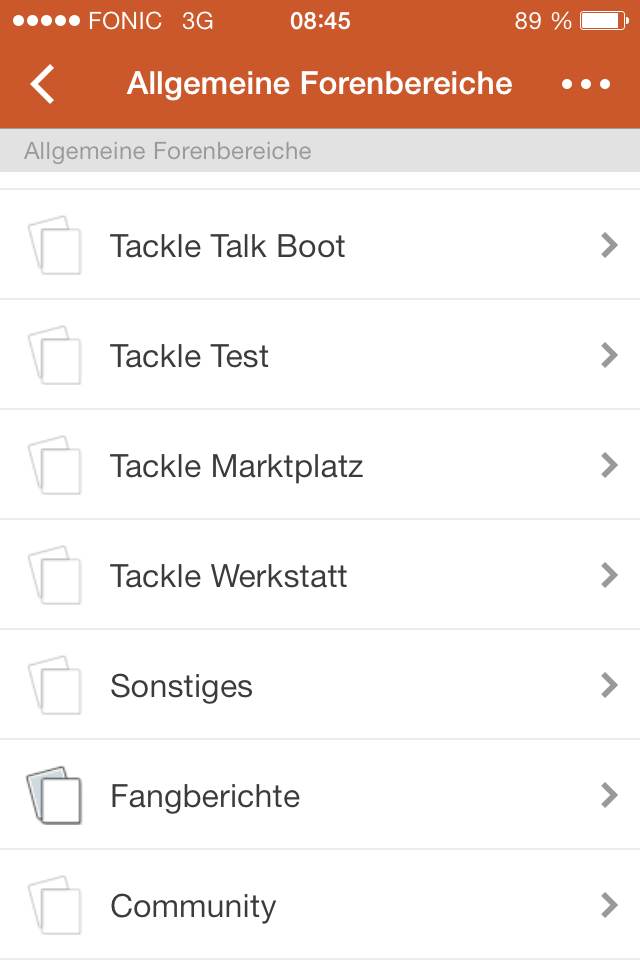Expand Tackle Talk Boot via its chevron
This screenshot has width=640, height=960.
coord(608,245)
